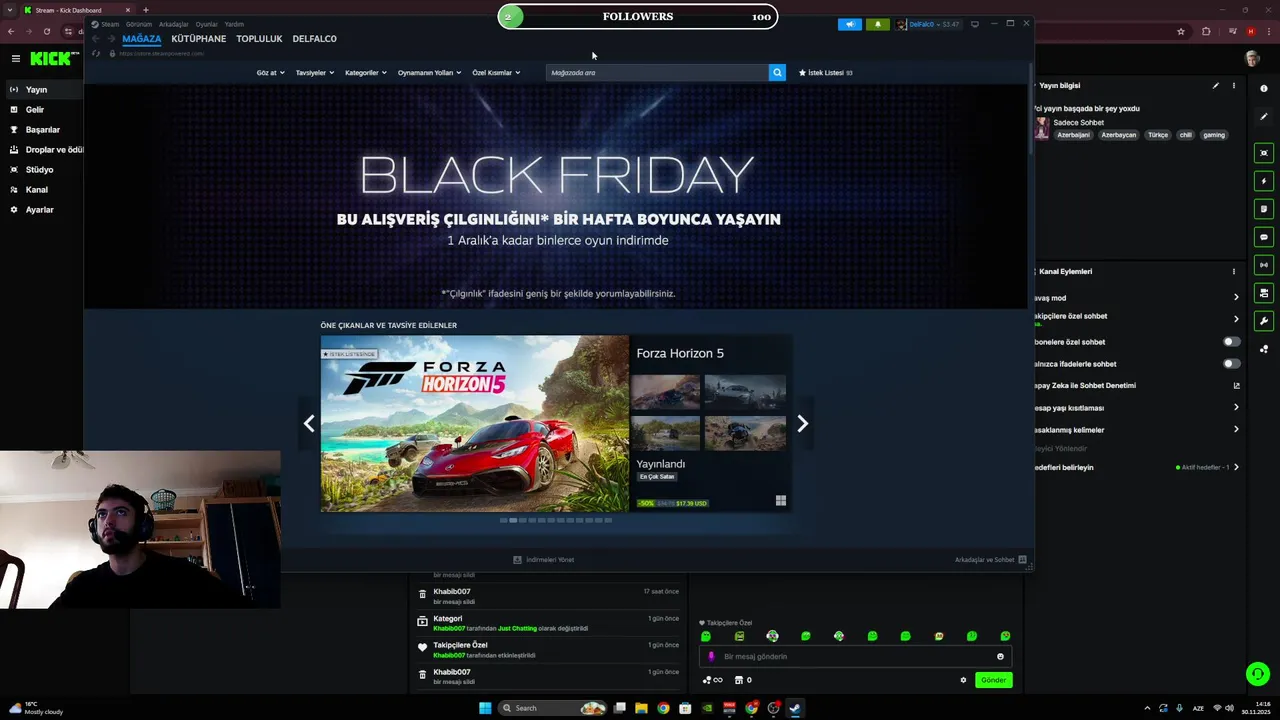Open Microsoft Store from the taskbar
The width and height of the screenshot is (1280, 720).
coord(685,708)
